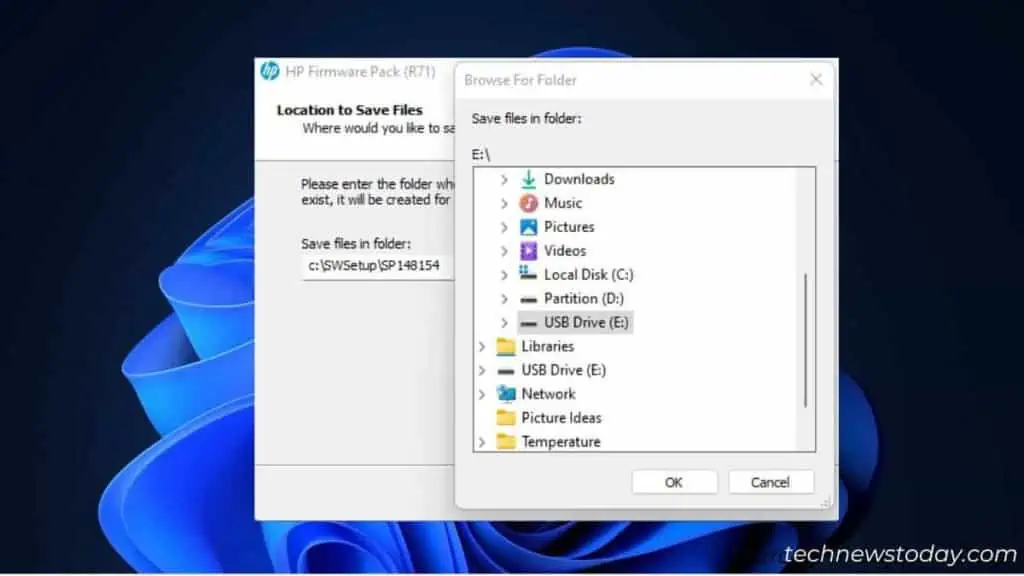This screenshot has width=1024, height=576.
Task: Expand the Local Disk (C:) node
Action: tap(505, 275)
